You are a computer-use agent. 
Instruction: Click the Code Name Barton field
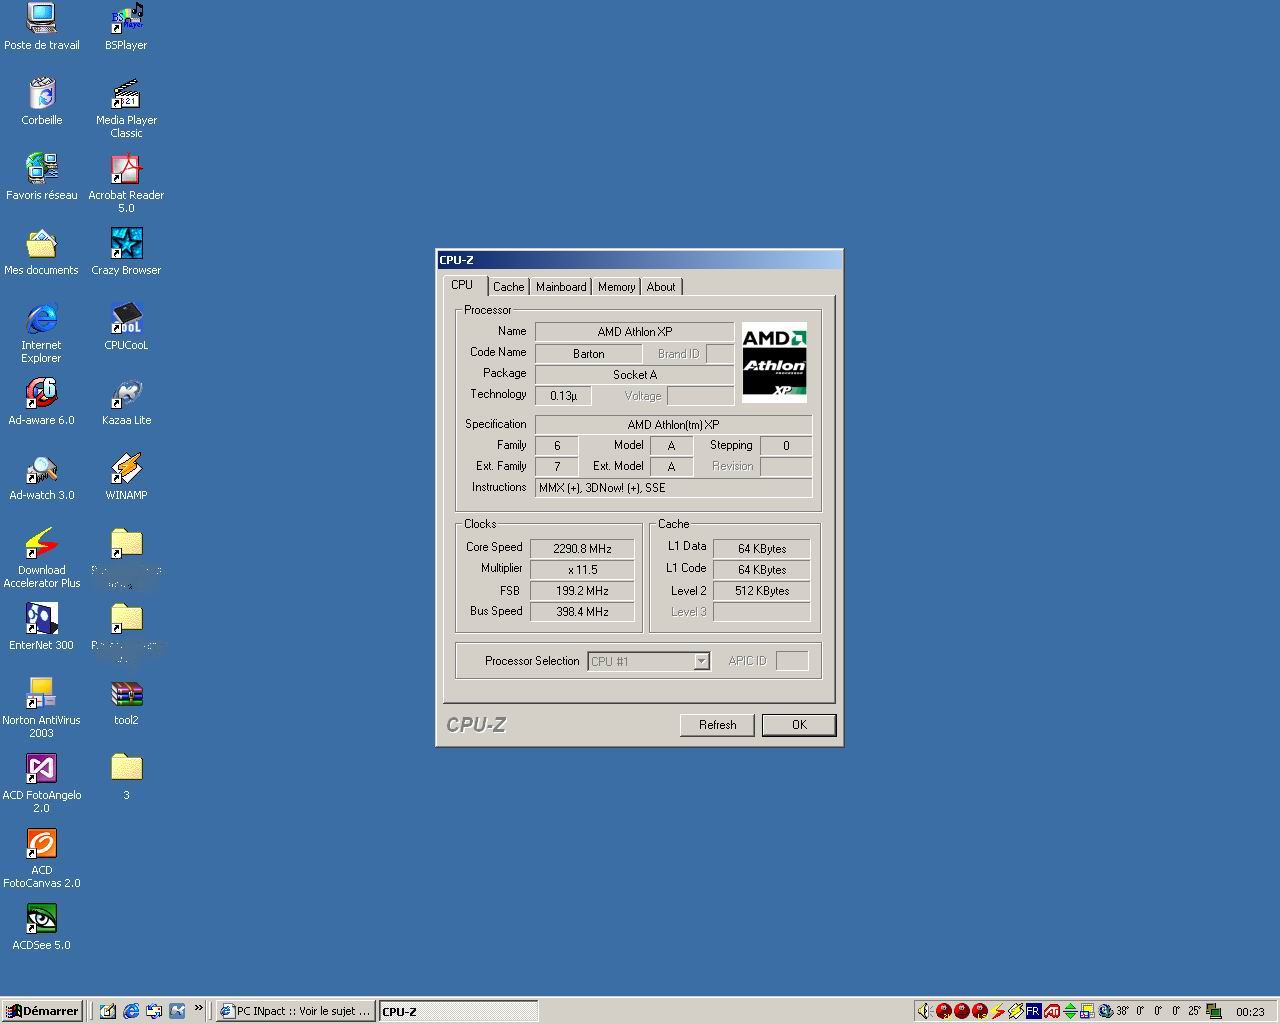coord(588,354)
